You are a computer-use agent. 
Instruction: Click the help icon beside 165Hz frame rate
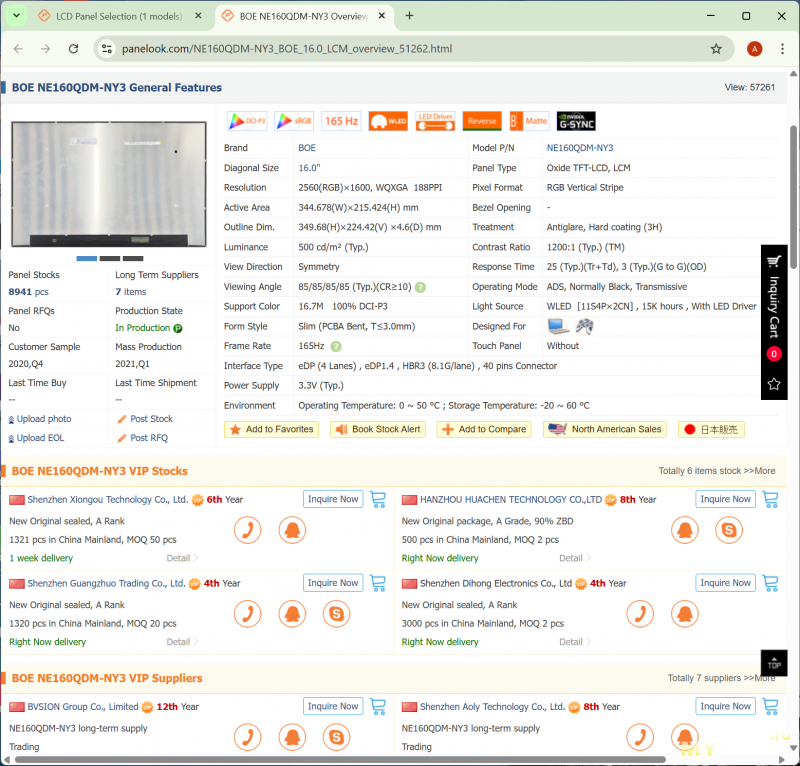(x=336, y=347)
